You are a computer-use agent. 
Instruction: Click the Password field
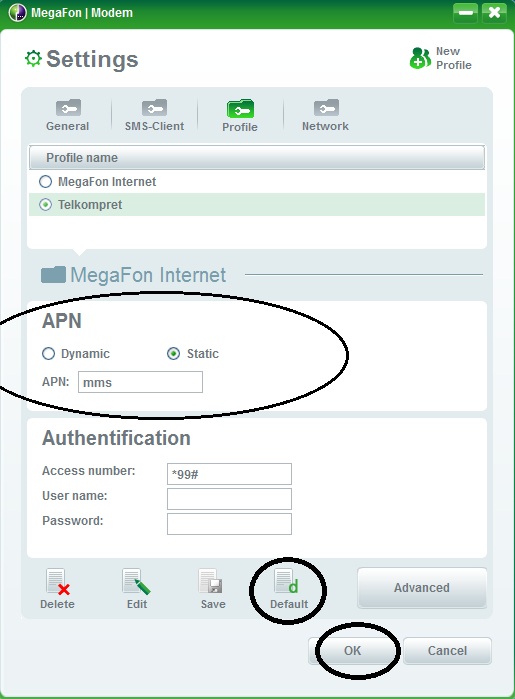(229, 524)
